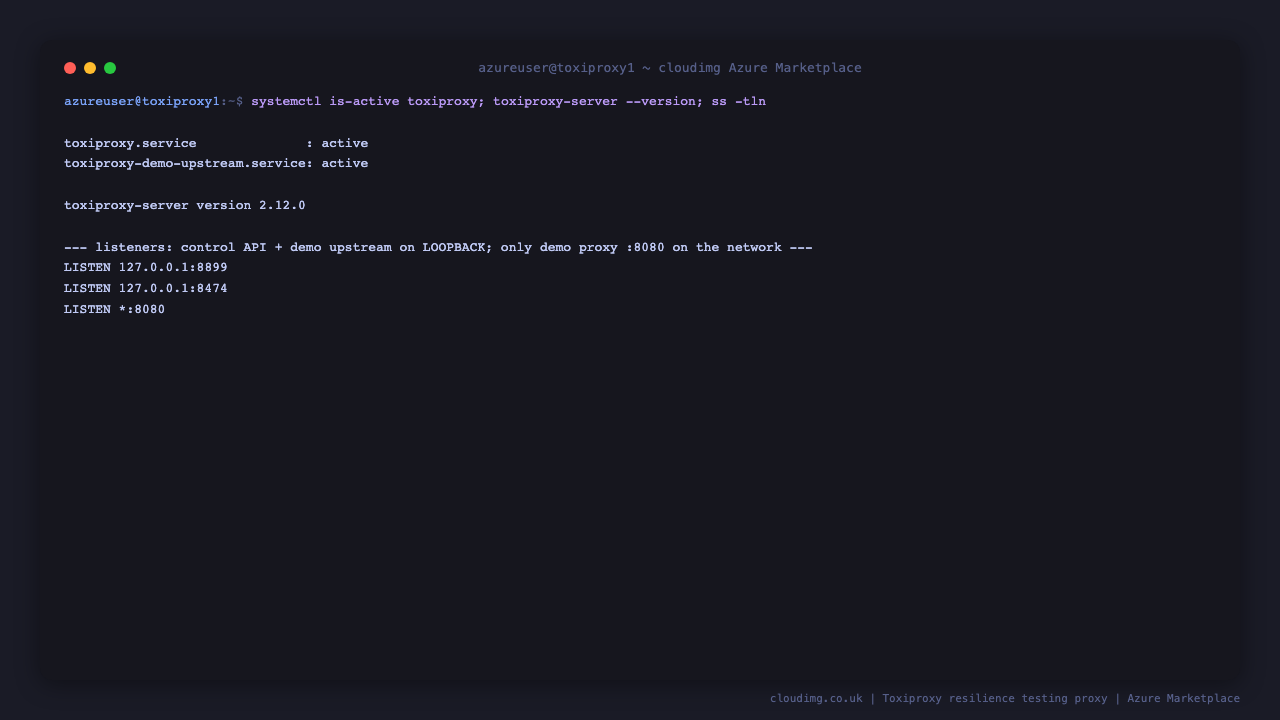
Task: Click the green maximize window dot
Action: coord(110,68)
